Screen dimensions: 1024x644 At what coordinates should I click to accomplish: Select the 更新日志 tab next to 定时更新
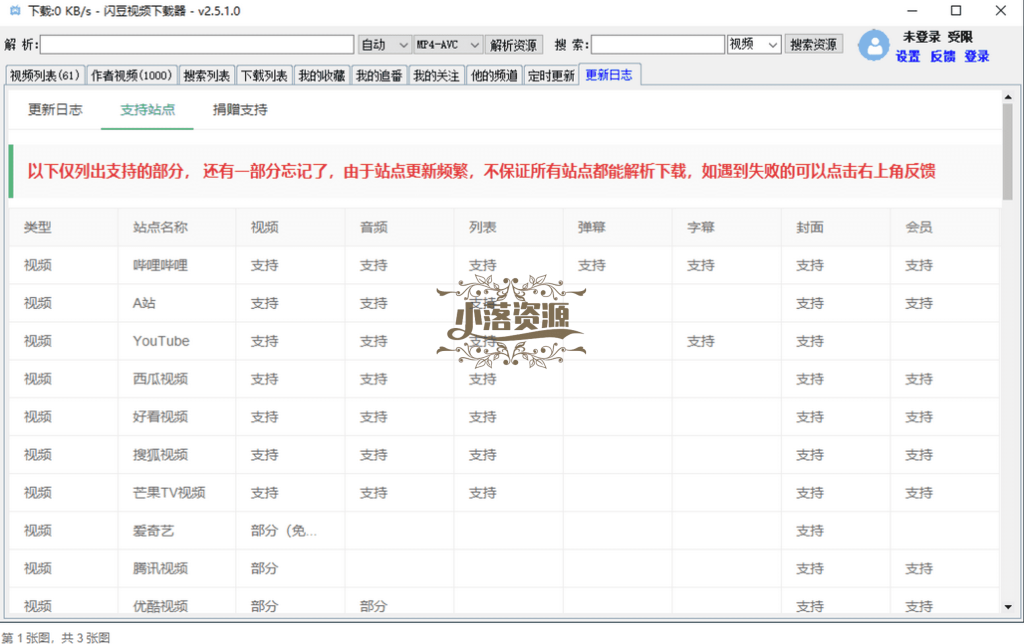pyautogui.click(x=609, y=75)
